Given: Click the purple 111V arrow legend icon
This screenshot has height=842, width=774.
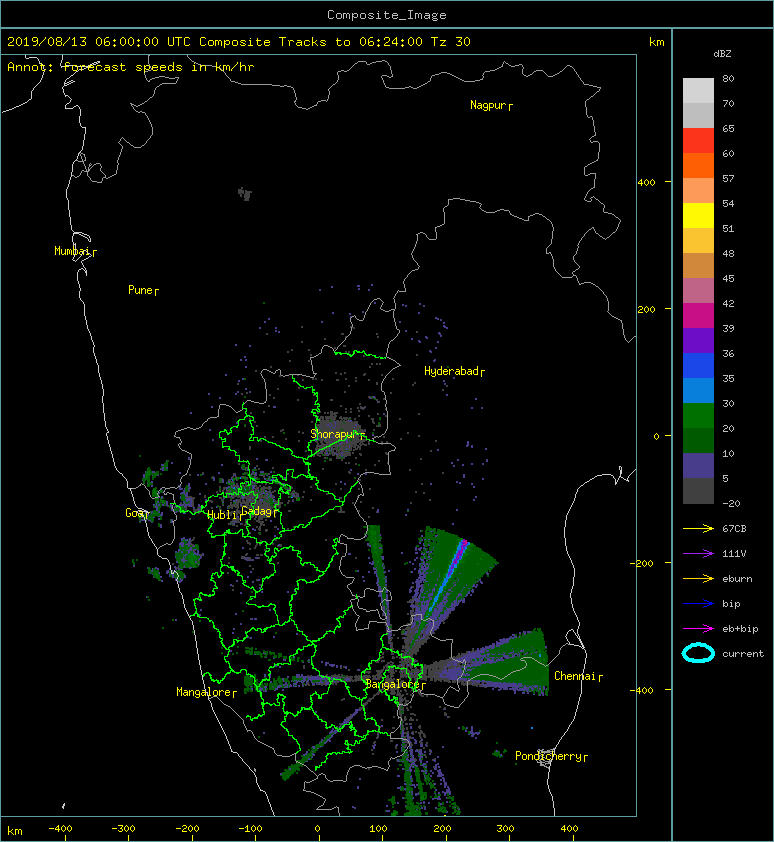Looking at the screenshot, I should point(698,553).
